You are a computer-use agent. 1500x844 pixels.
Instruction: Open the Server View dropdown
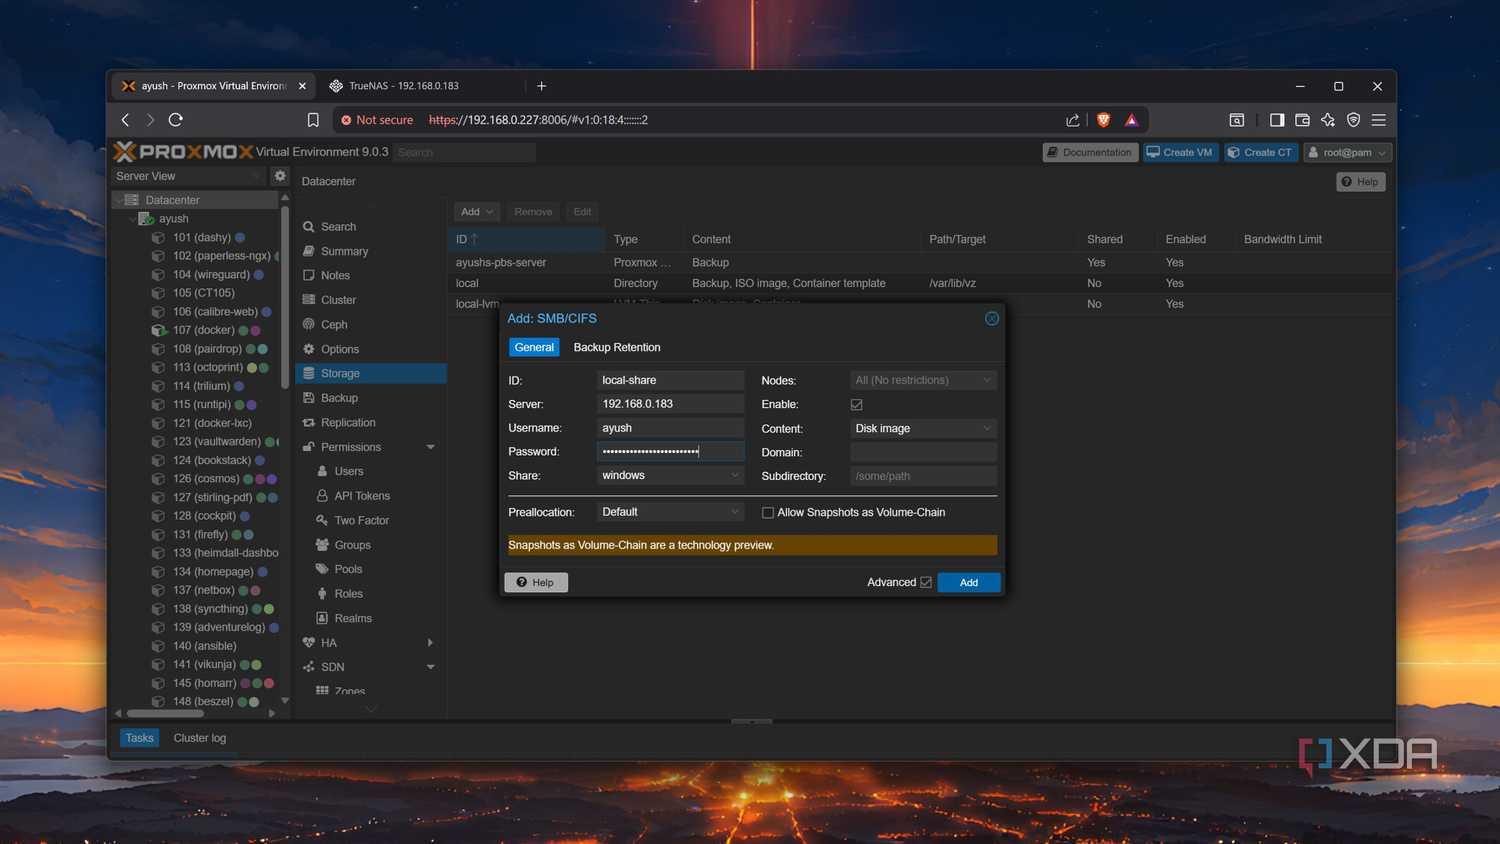click(189, 176)
